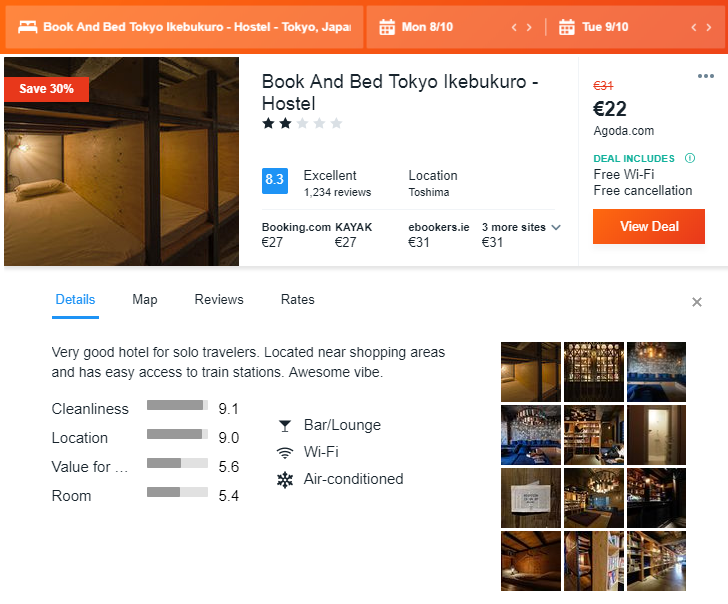This screenshot has width=728, height=604.
Task: Open third-row middle lounge chandelier thumbnail
Action: pos(594,498)
